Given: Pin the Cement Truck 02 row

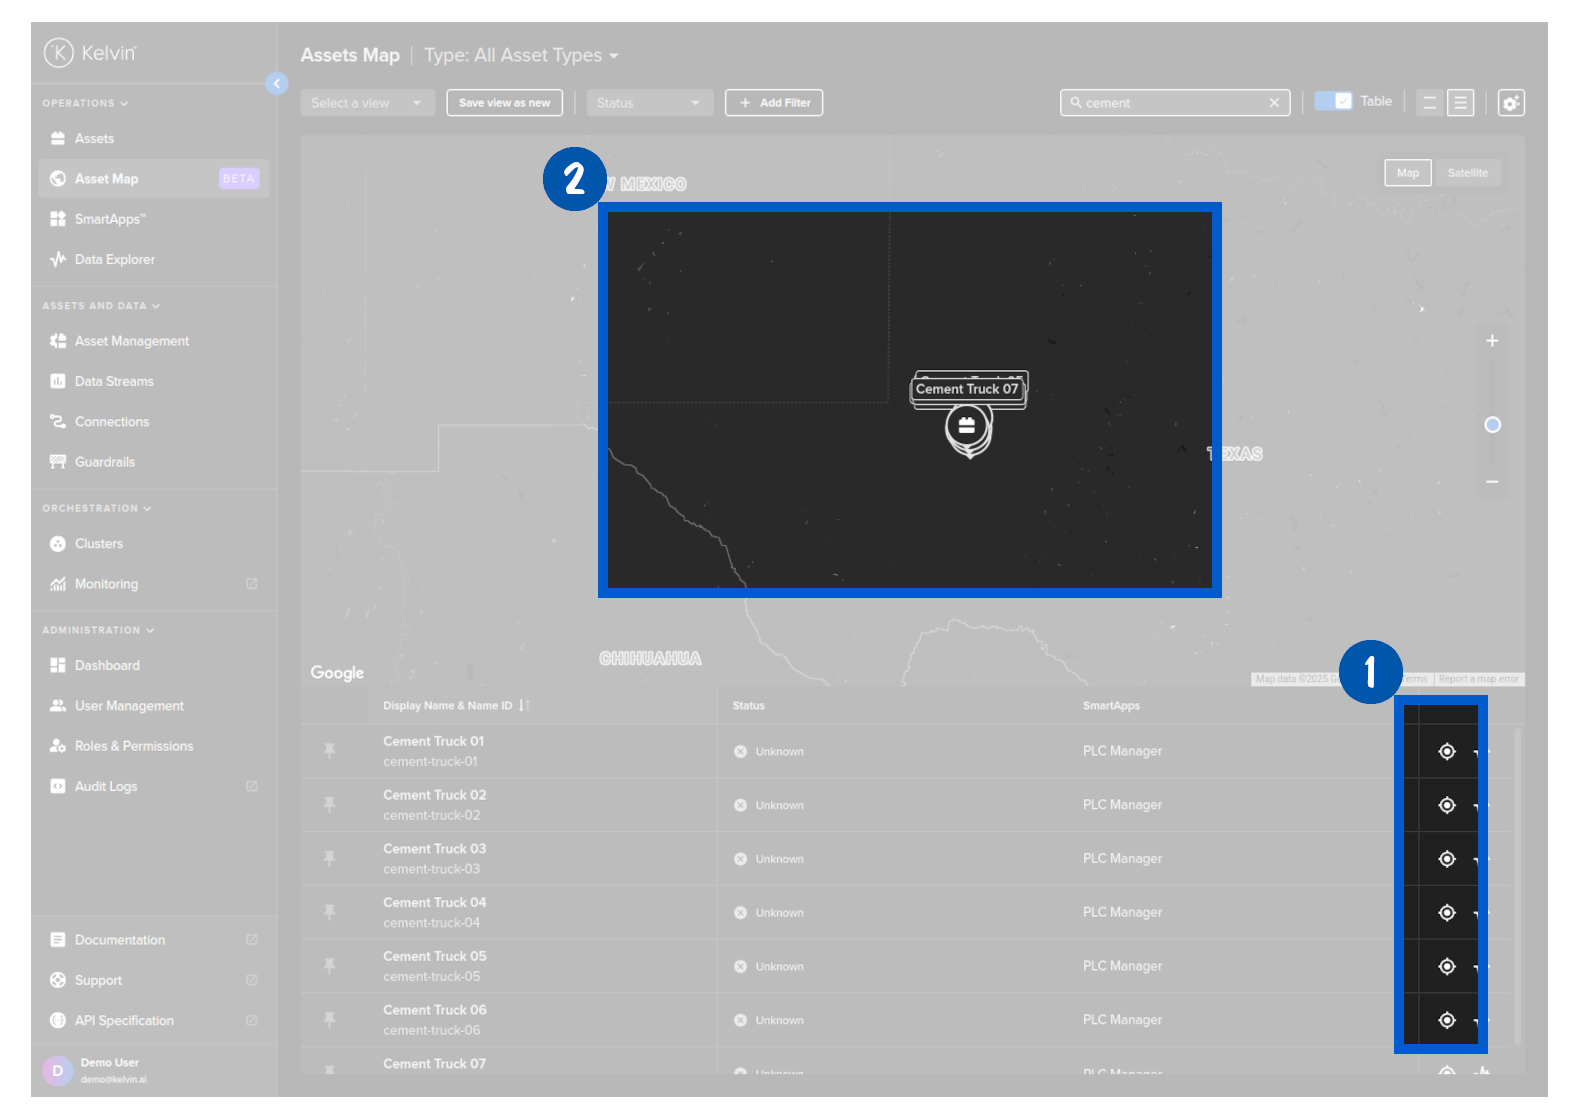Looking at the screenshot, I should coord(330,805).
